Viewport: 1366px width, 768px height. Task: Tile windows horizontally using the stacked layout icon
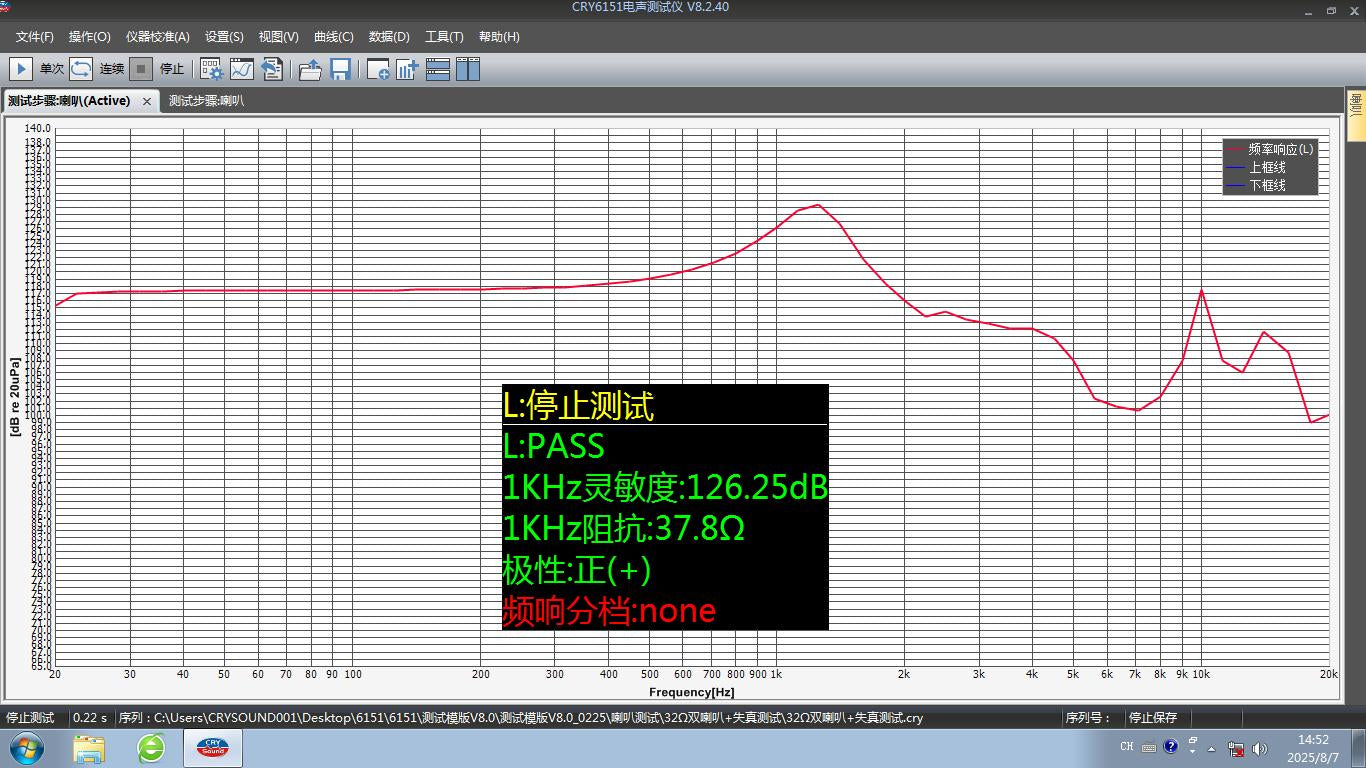438,69
